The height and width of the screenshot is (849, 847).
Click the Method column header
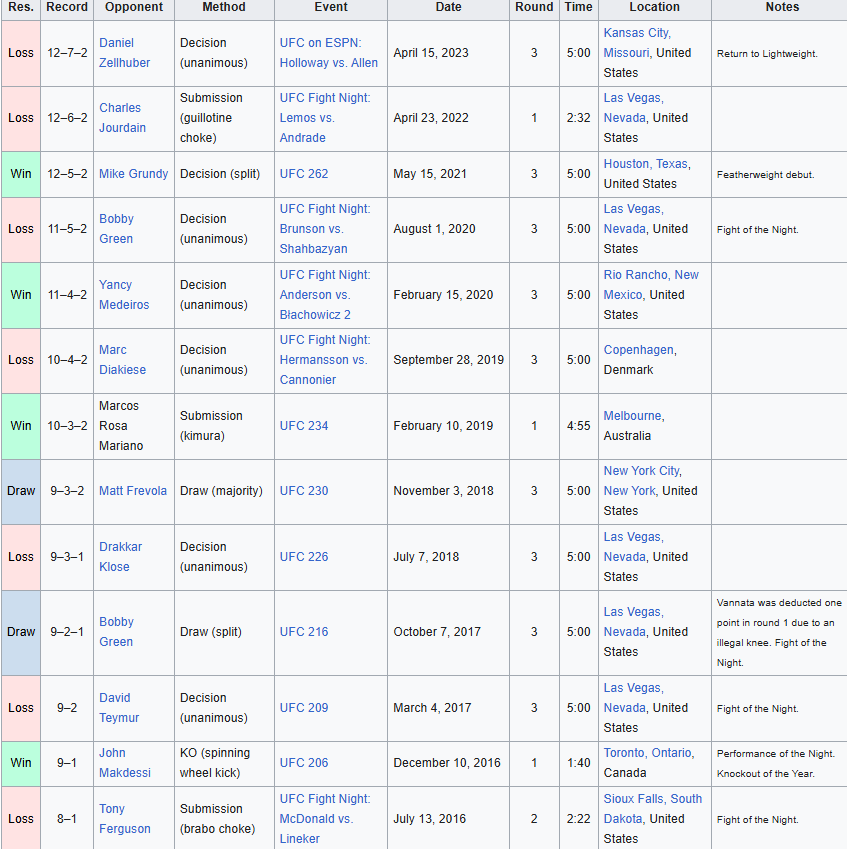pyautogui.click(x=224, y=7)
